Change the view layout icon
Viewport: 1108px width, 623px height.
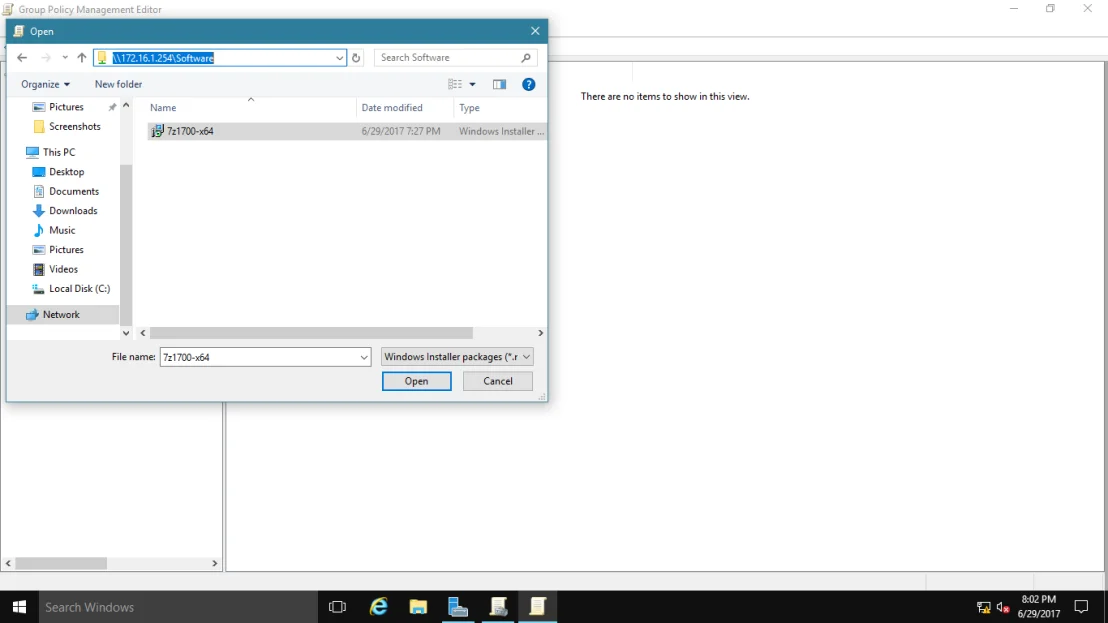455,84
